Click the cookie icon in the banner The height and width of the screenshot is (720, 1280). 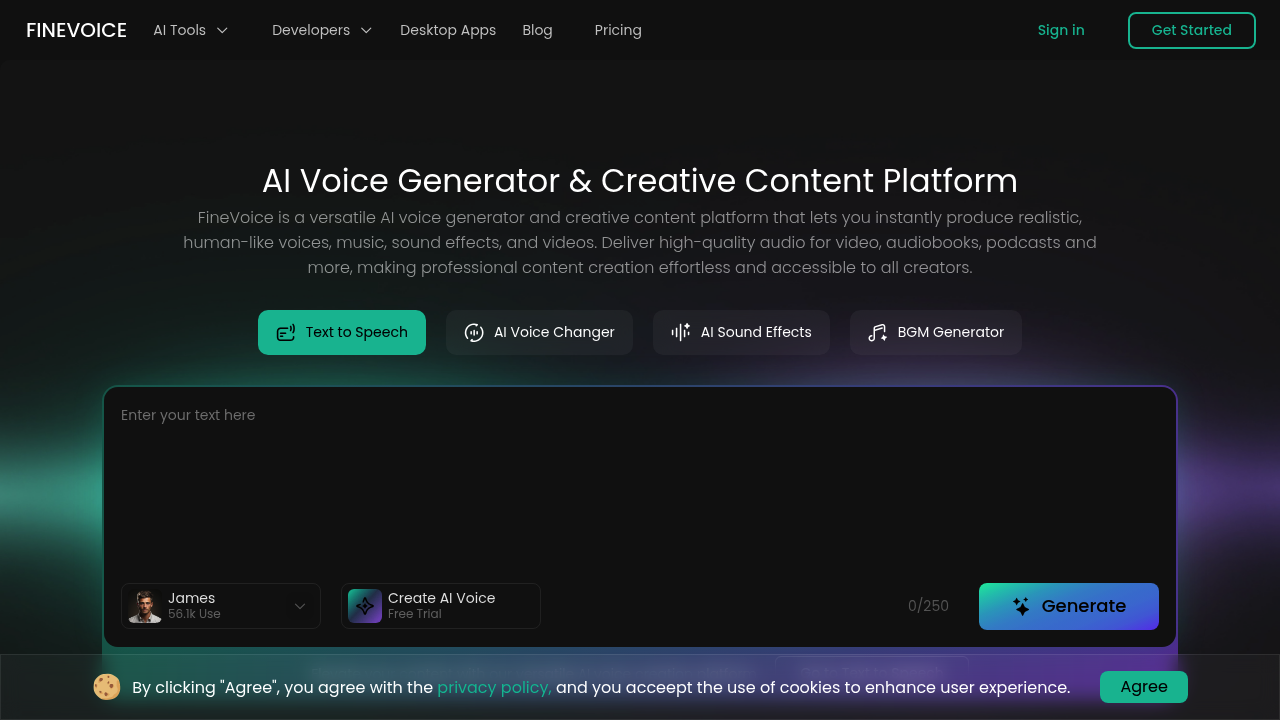pyautogui.click(x=106, y=687)
